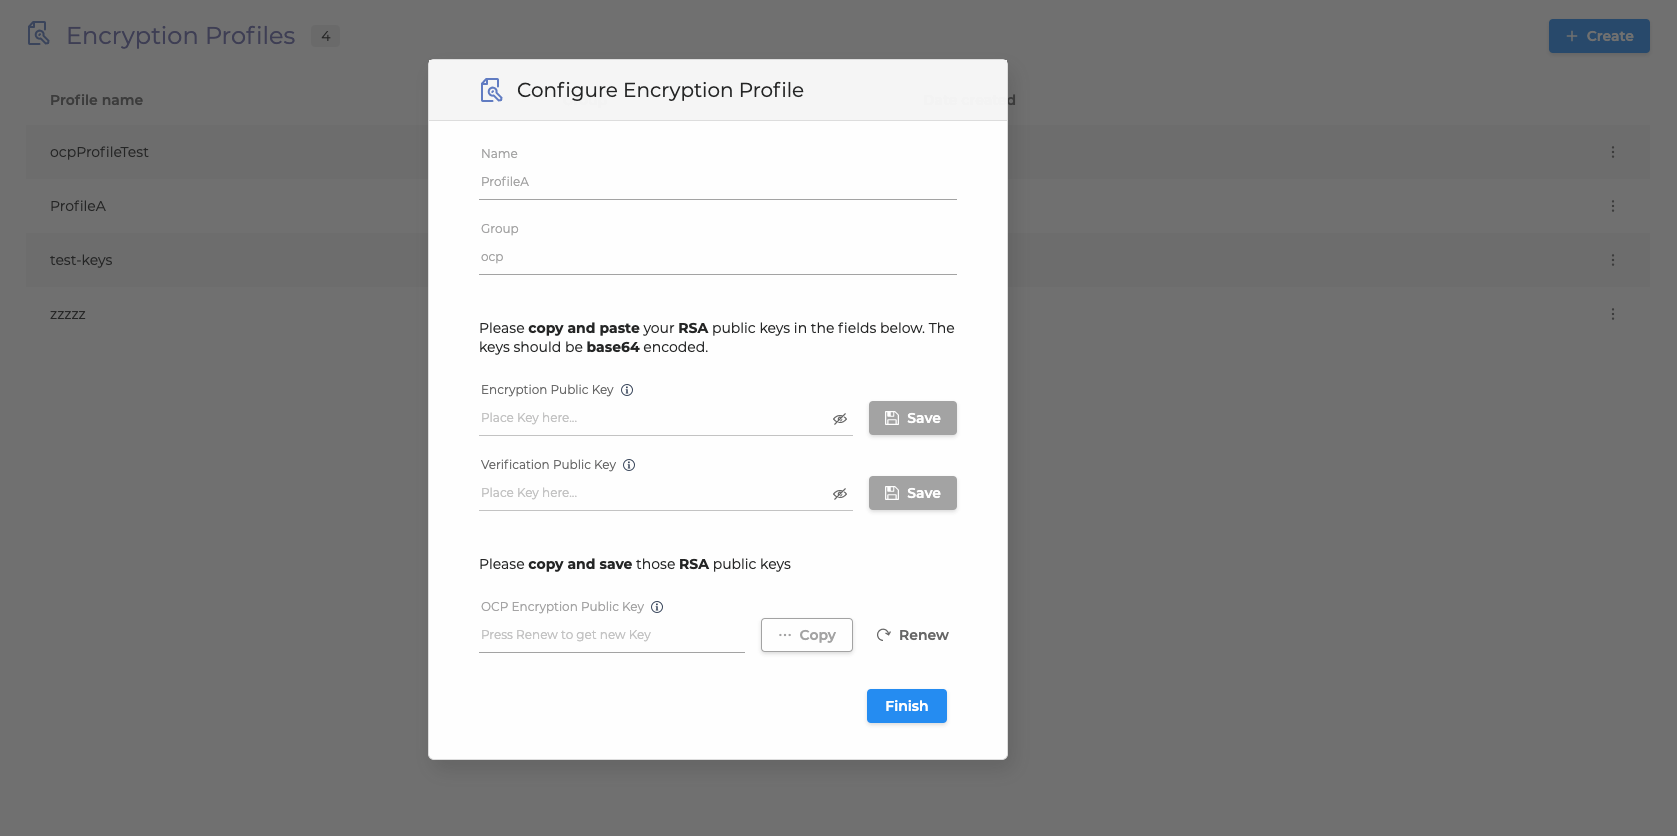1677x836 pixels.
Task: Renew the OCP Encryption Public Key
Action: pyautogui.click(x=912, y=635)
